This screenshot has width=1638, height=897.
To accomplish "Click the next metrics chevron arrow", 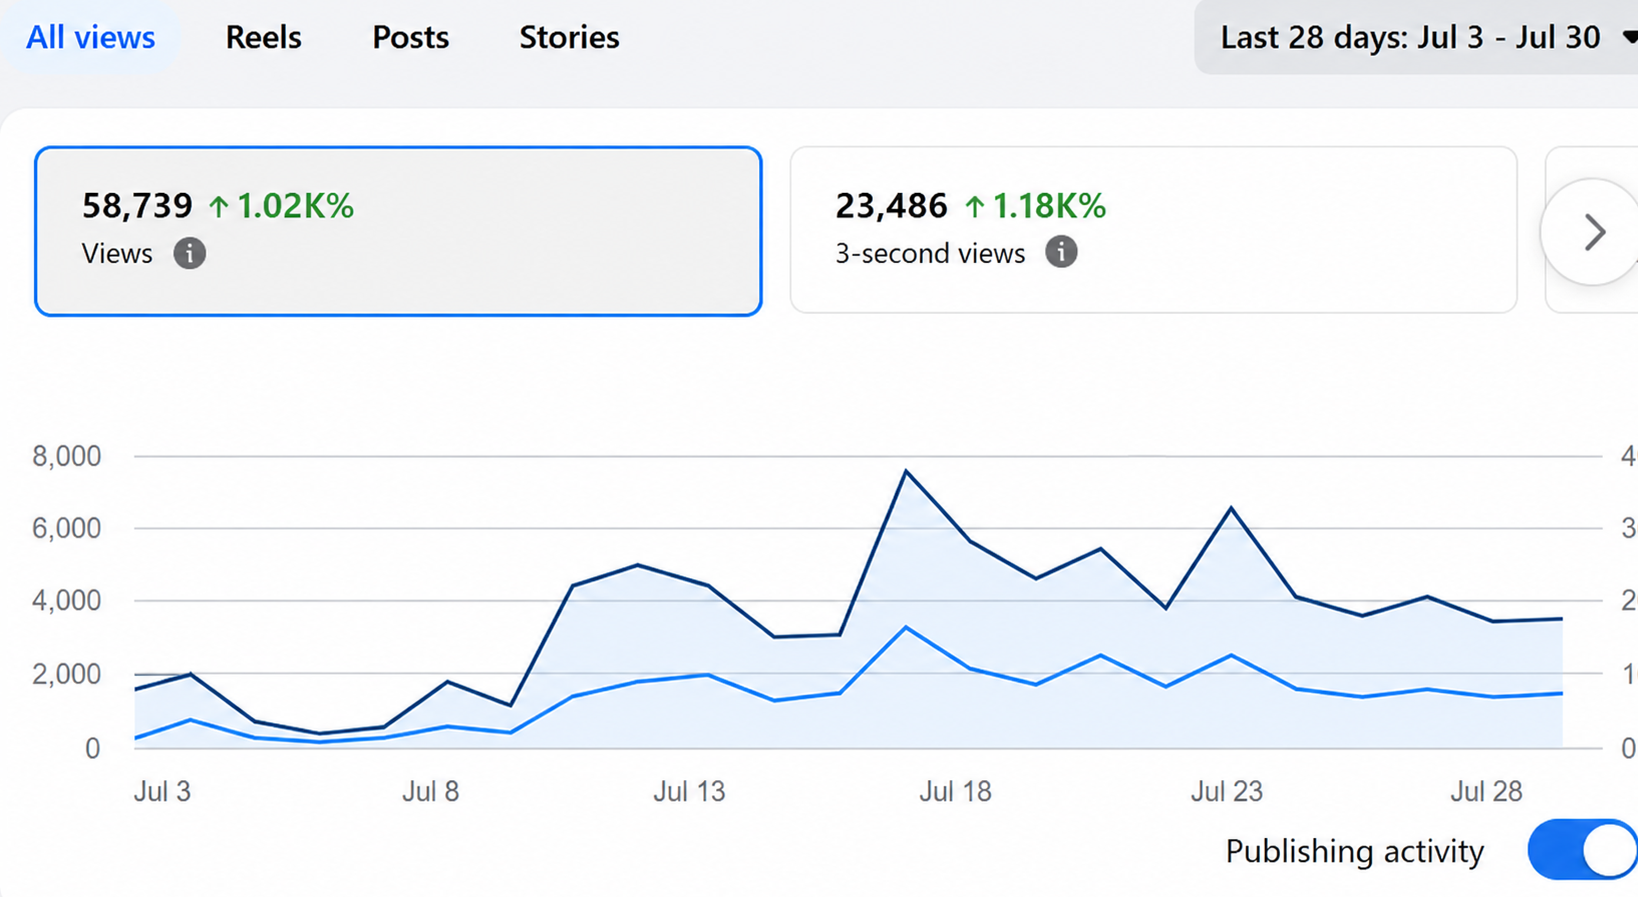I will [x=1594, y=232].
